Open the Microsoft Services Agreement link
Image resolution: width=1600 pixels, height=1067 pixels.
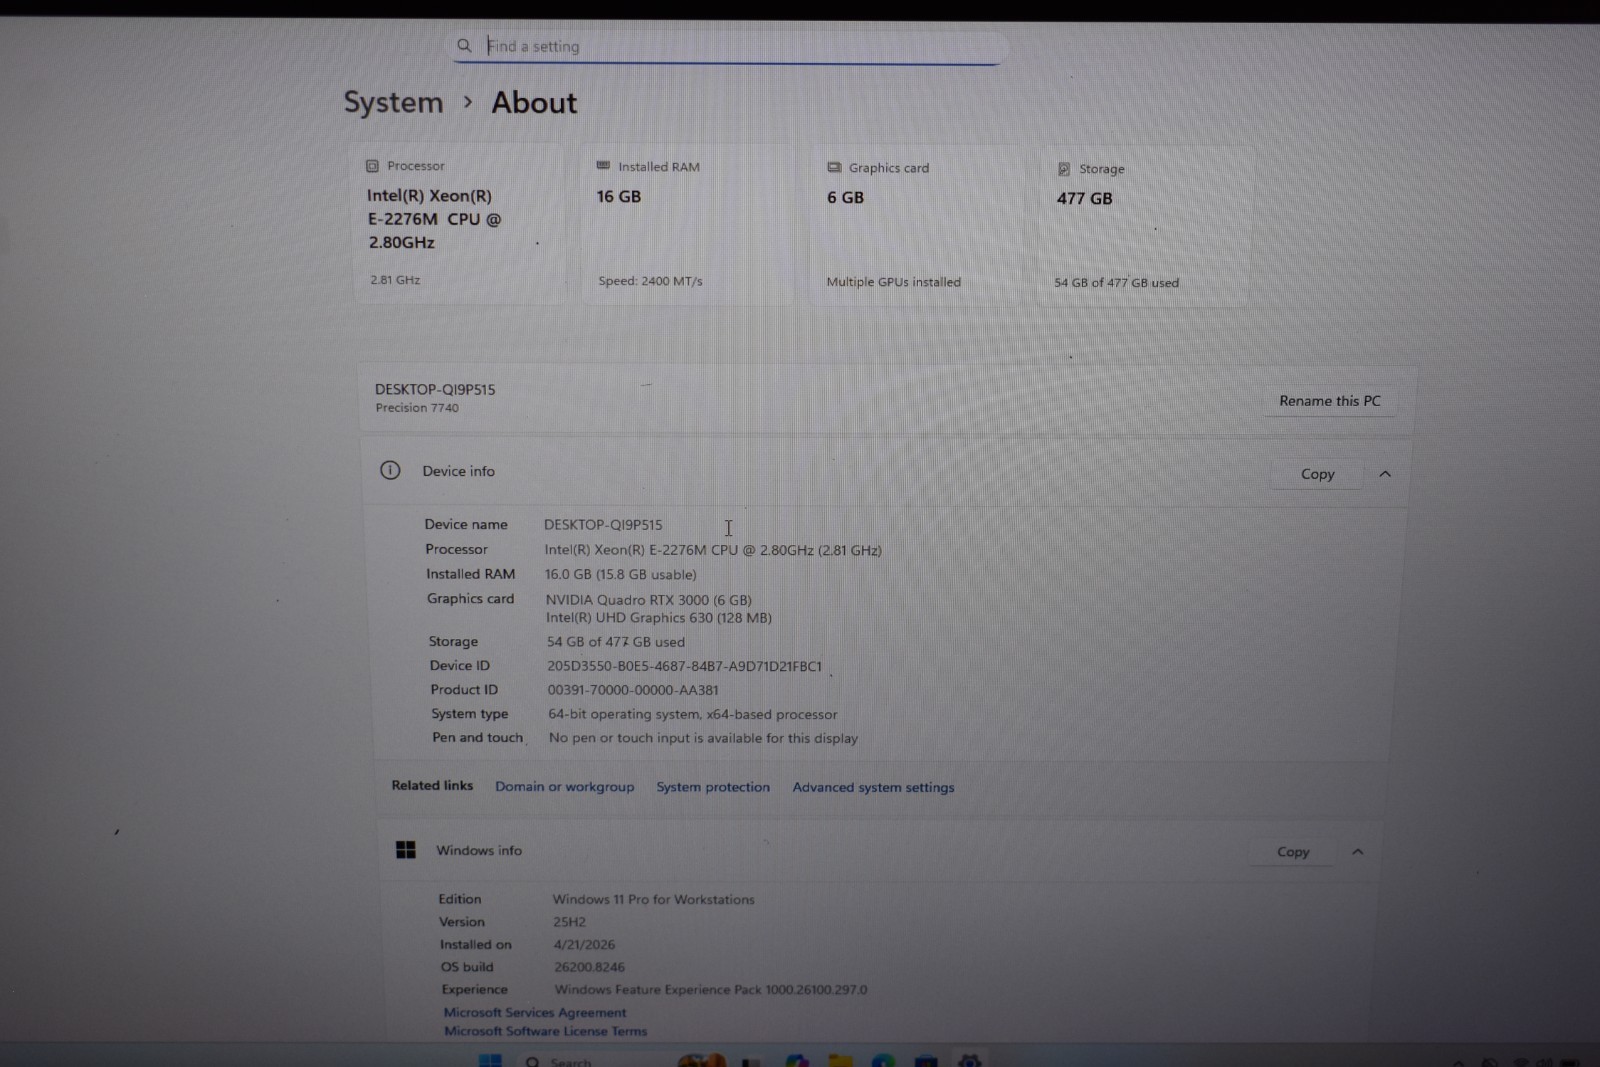pos(535,1012)
